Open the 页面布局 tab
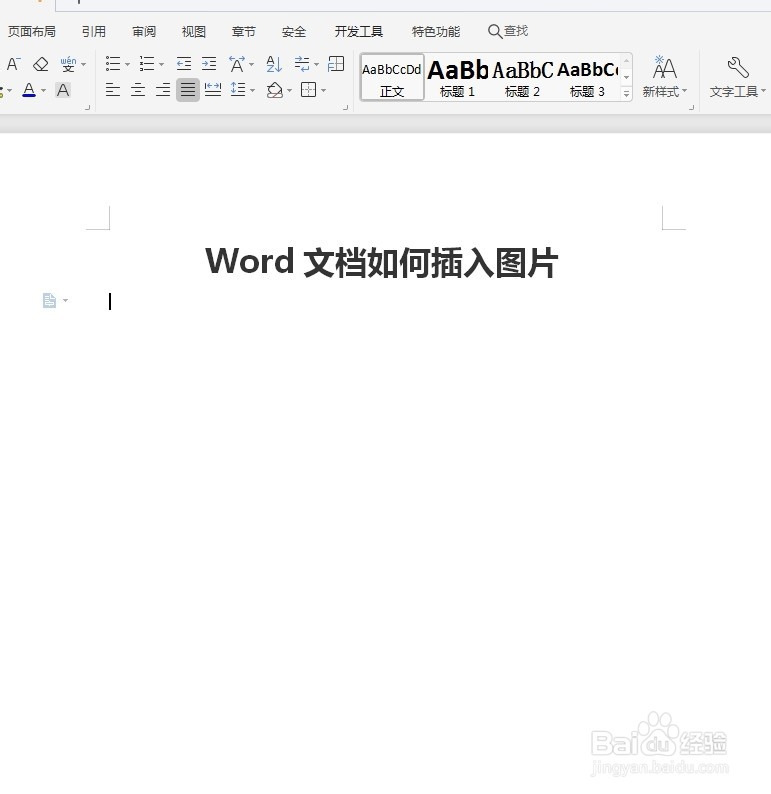 point(31,31)
